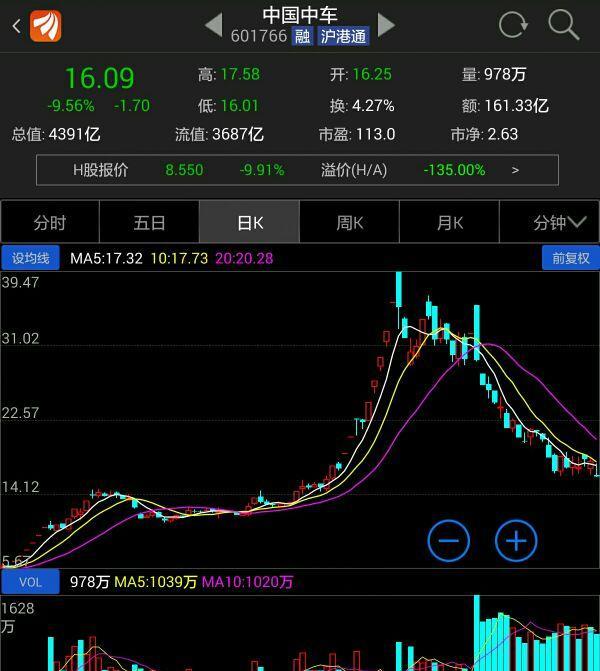600x671 pixels.
Task: Tap the turnover amount 161.33亿
Action: click(x=517, y=106)
